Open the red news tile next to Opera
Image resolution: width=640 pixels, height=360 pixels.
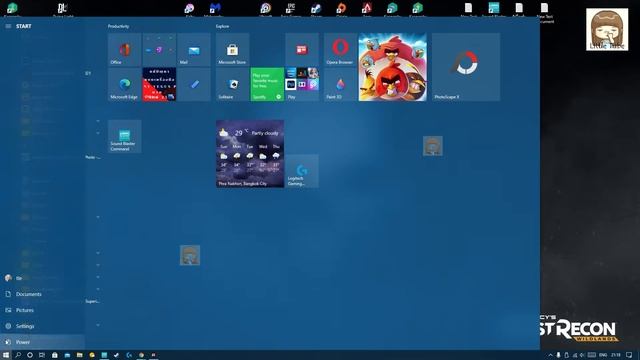tap(302, 50)
